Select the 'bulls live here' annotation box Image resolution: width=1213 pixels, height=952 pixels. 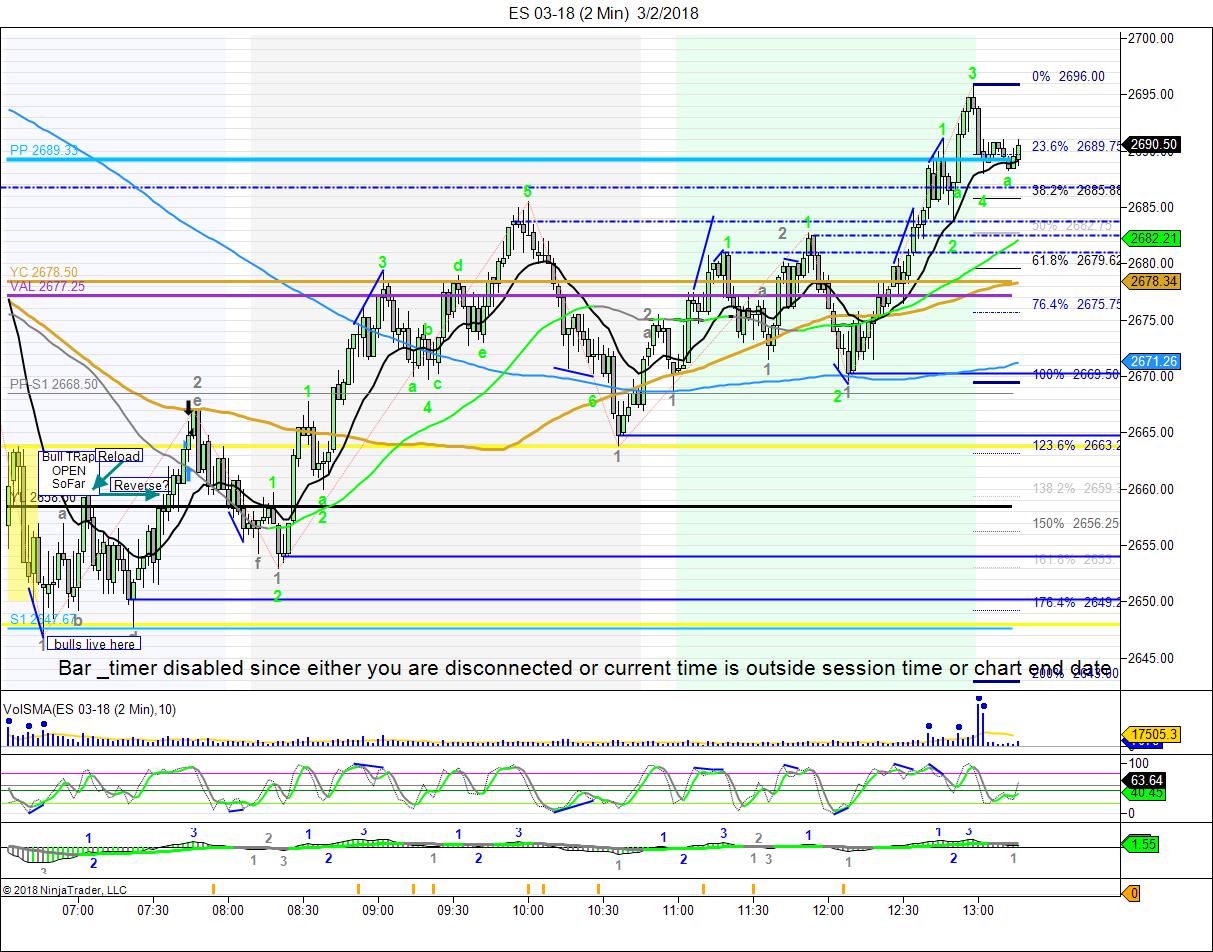93,643
